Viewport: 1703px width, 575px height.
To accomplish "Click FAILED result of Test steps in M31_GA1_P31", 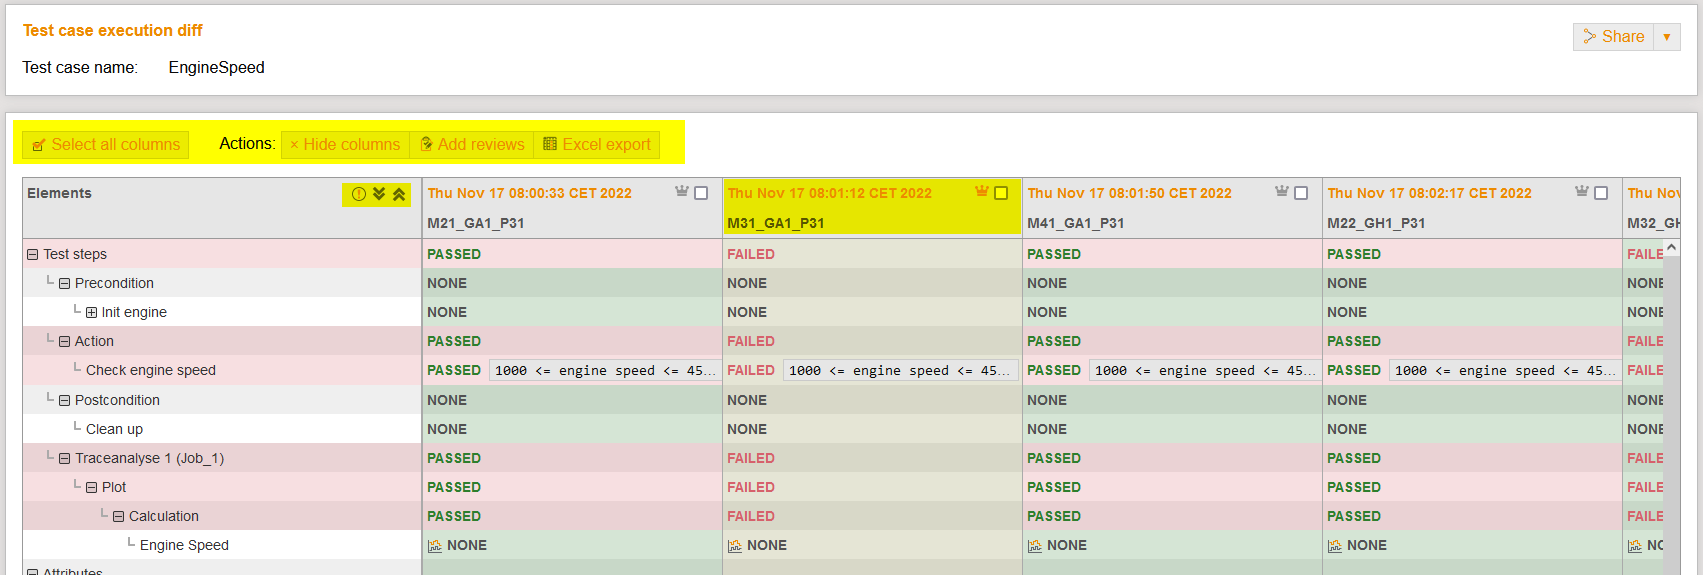I will pos(751,255).
